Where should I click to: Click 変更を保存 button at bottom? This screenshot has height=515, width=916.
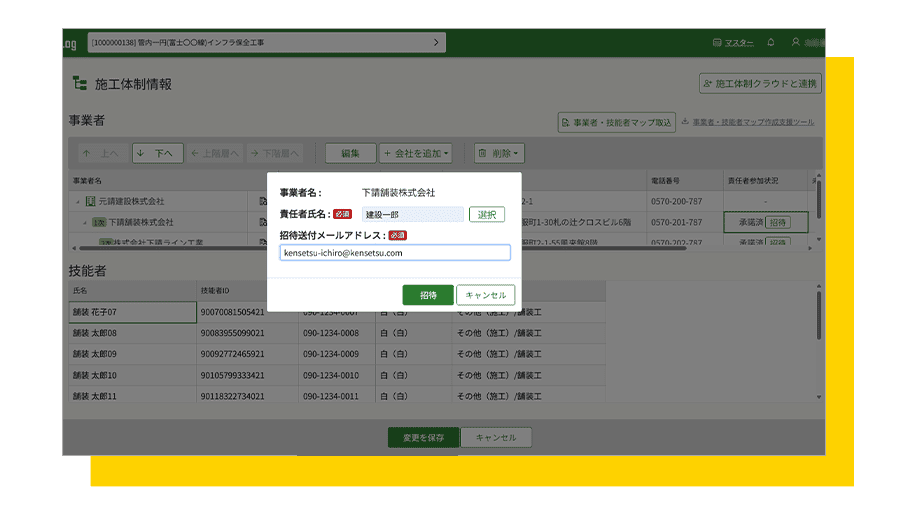(423, 437)
